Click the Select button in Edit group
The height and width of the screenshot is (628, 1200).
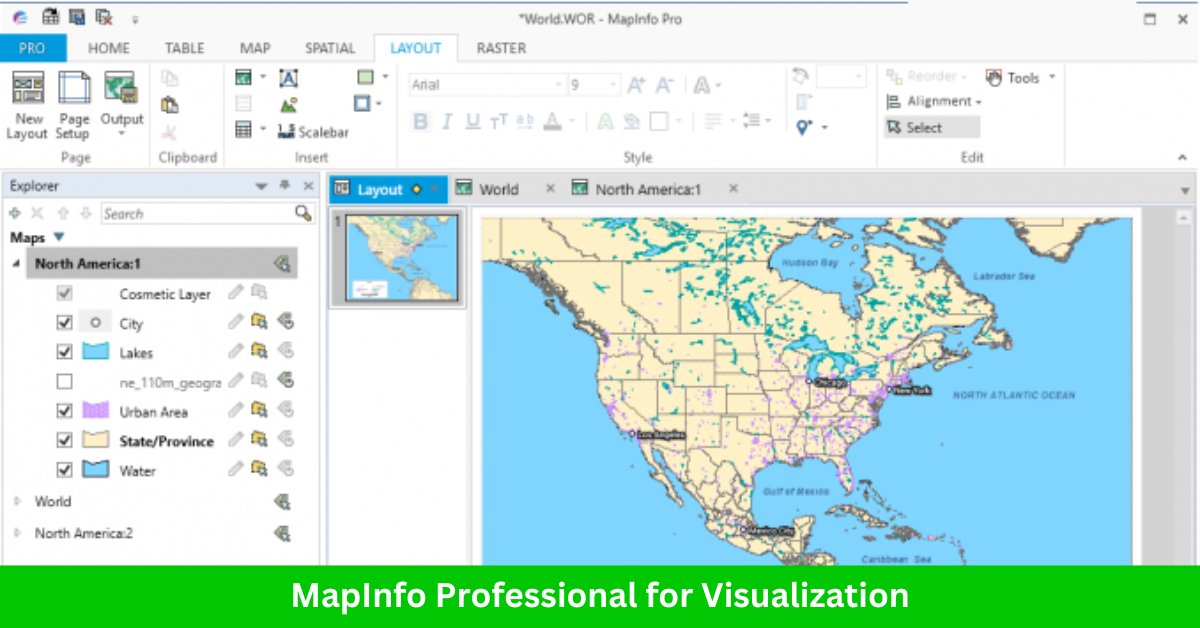(x=924, y=126)
